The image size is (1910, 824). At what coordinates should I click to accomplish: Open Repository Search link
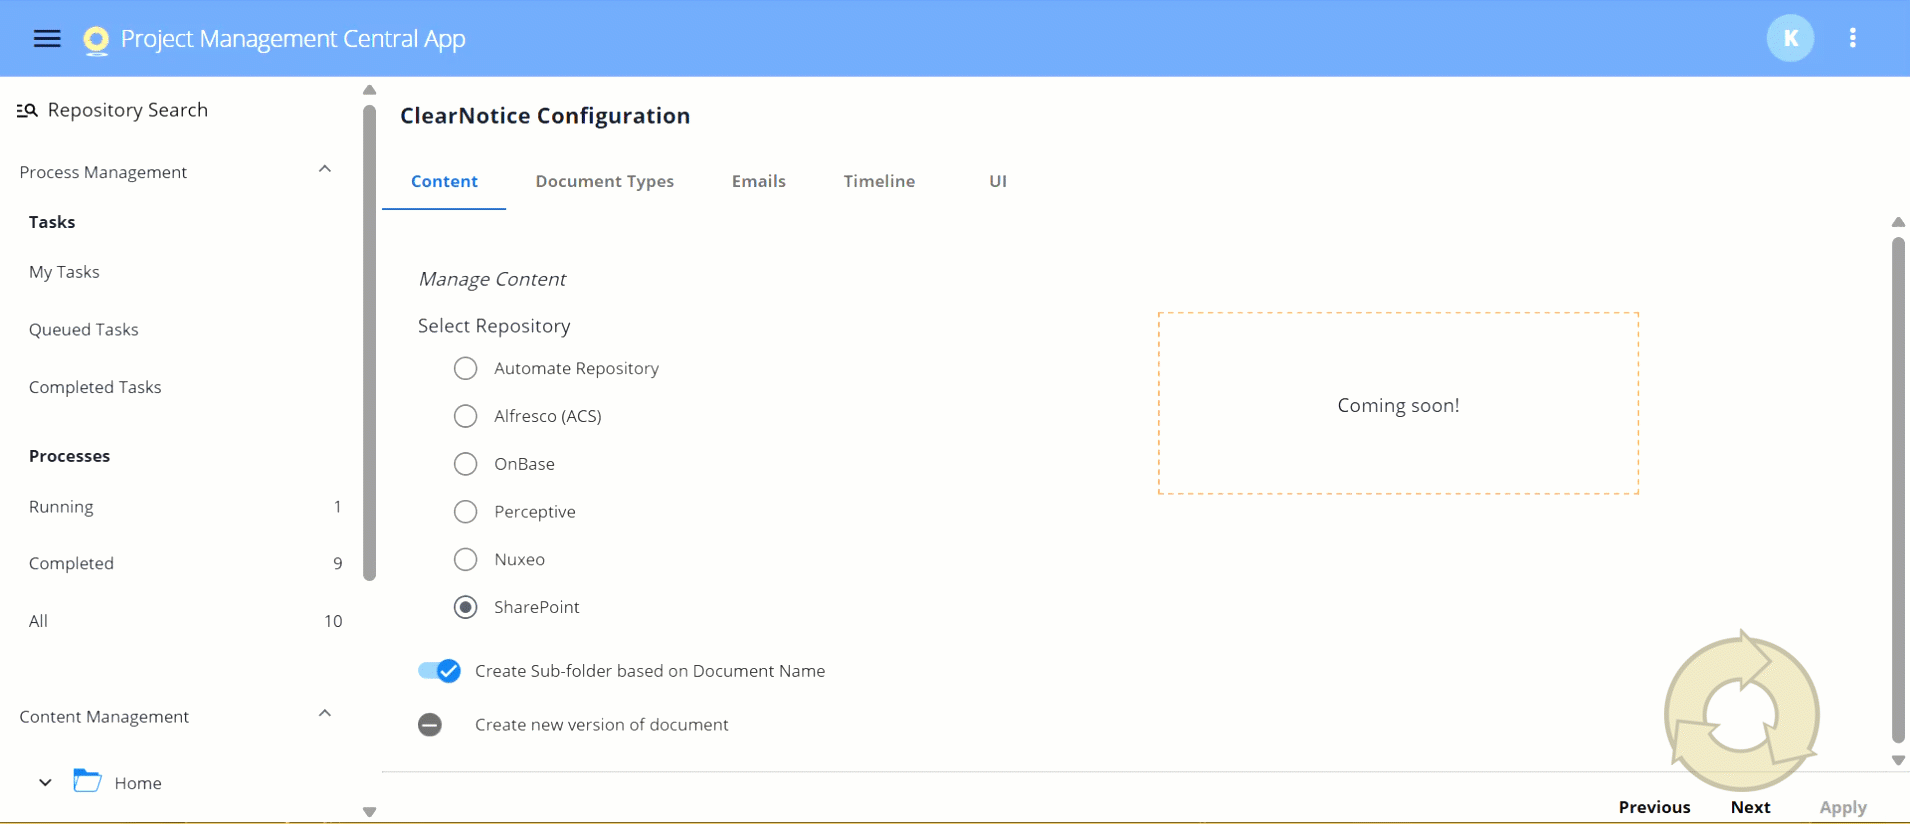pos(128,110)
